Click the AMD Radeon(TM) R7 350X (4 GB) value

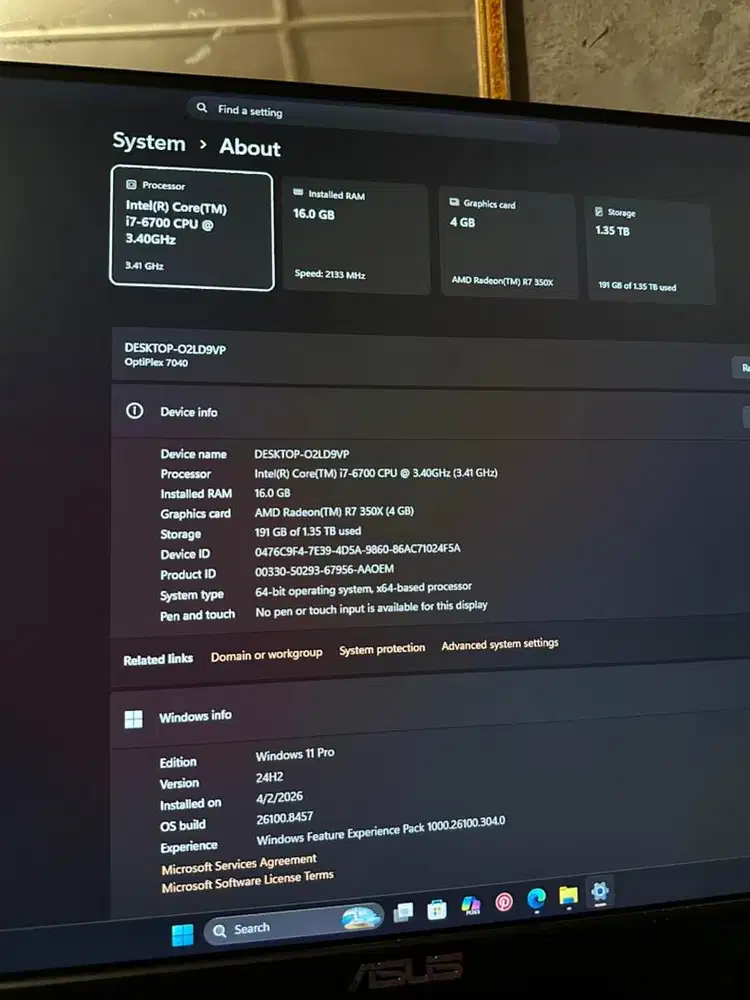(334, 511)
